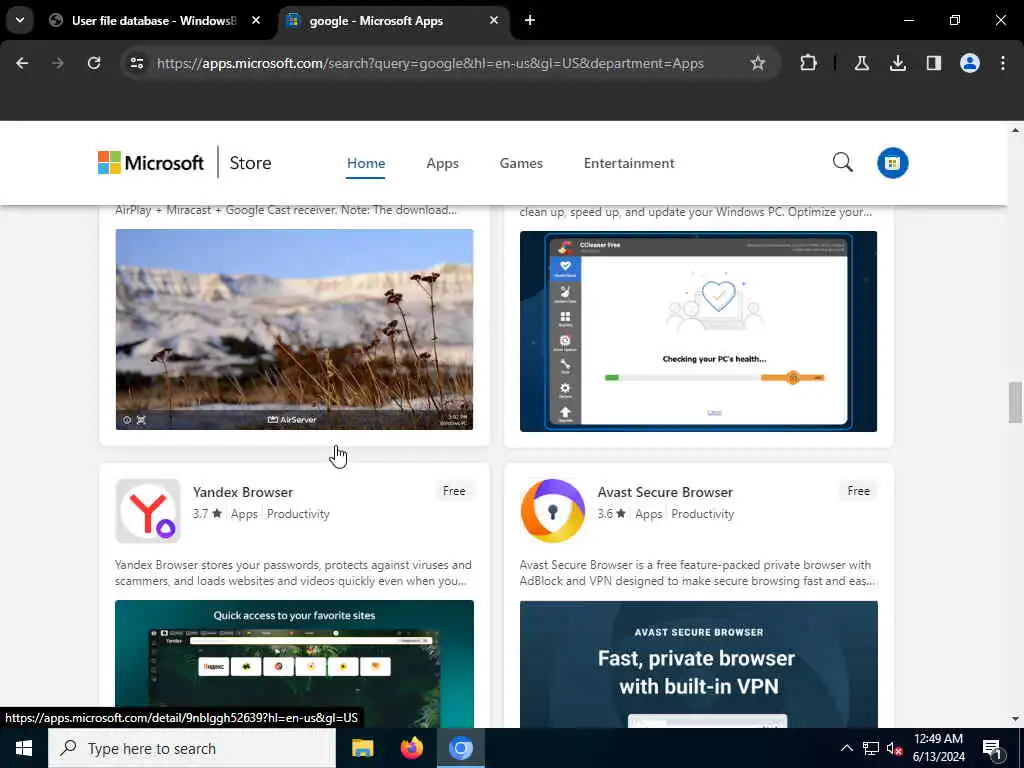Open the Yandex Browser title
Screen dimensions: 1024x768
[243, 492]
